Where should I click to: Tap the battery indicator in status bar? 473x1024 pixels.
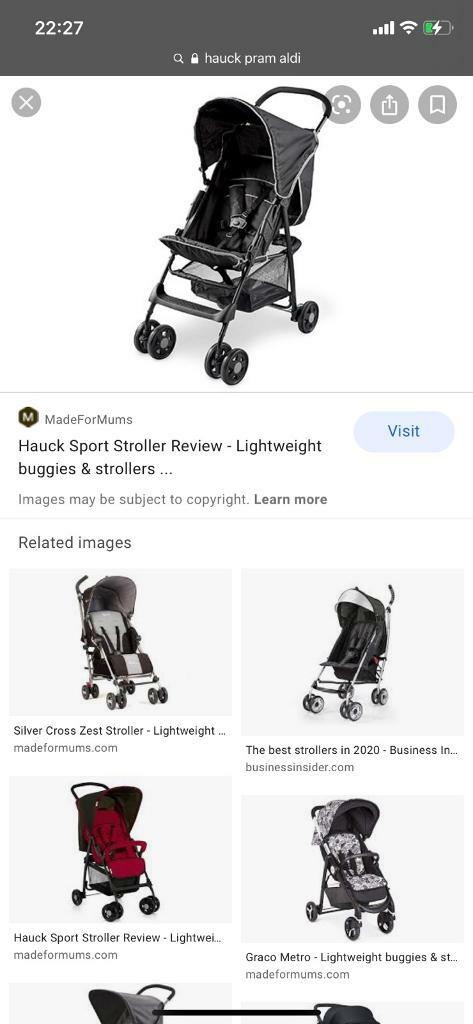437,28
